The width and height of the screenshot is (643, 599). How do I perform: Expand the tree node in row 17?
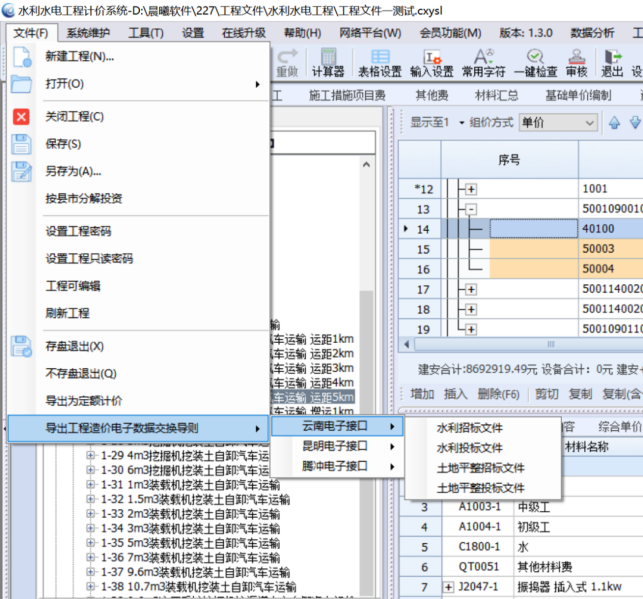pyautogui.click(x=470, y=289)
